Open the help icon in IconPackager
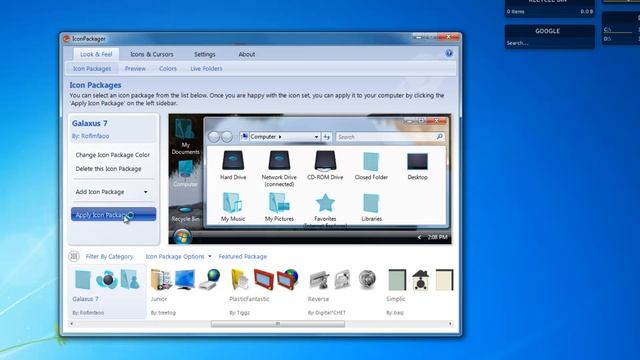 coord(449,53)
